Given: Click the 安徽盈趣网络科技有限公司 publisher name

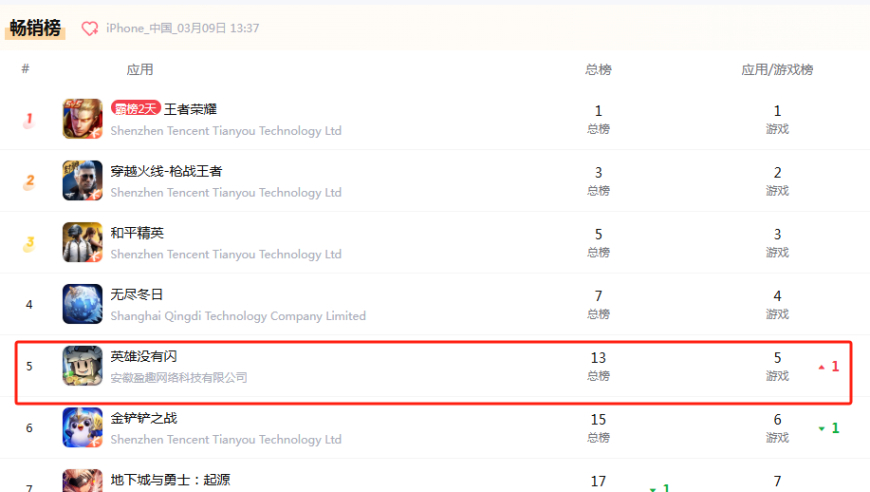Looking at the screenshot, I should pos(179,377).
